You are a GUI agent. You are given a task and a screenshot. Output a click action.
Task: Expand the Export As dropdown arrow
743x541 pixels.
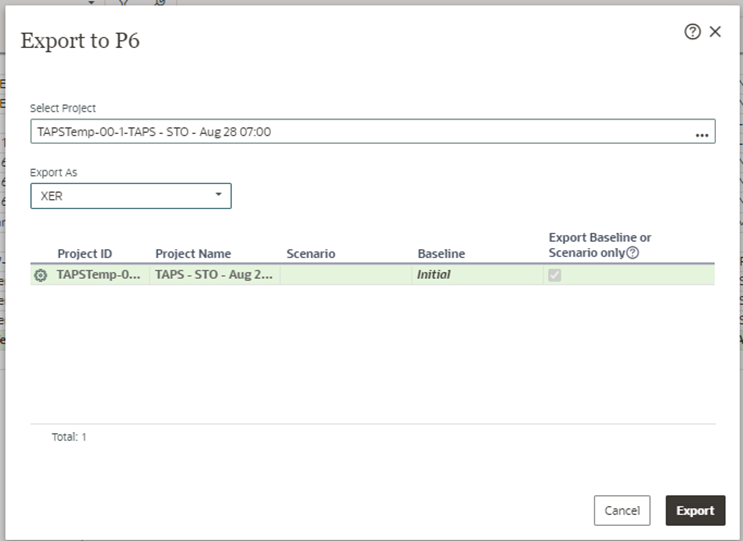[218, 195]
